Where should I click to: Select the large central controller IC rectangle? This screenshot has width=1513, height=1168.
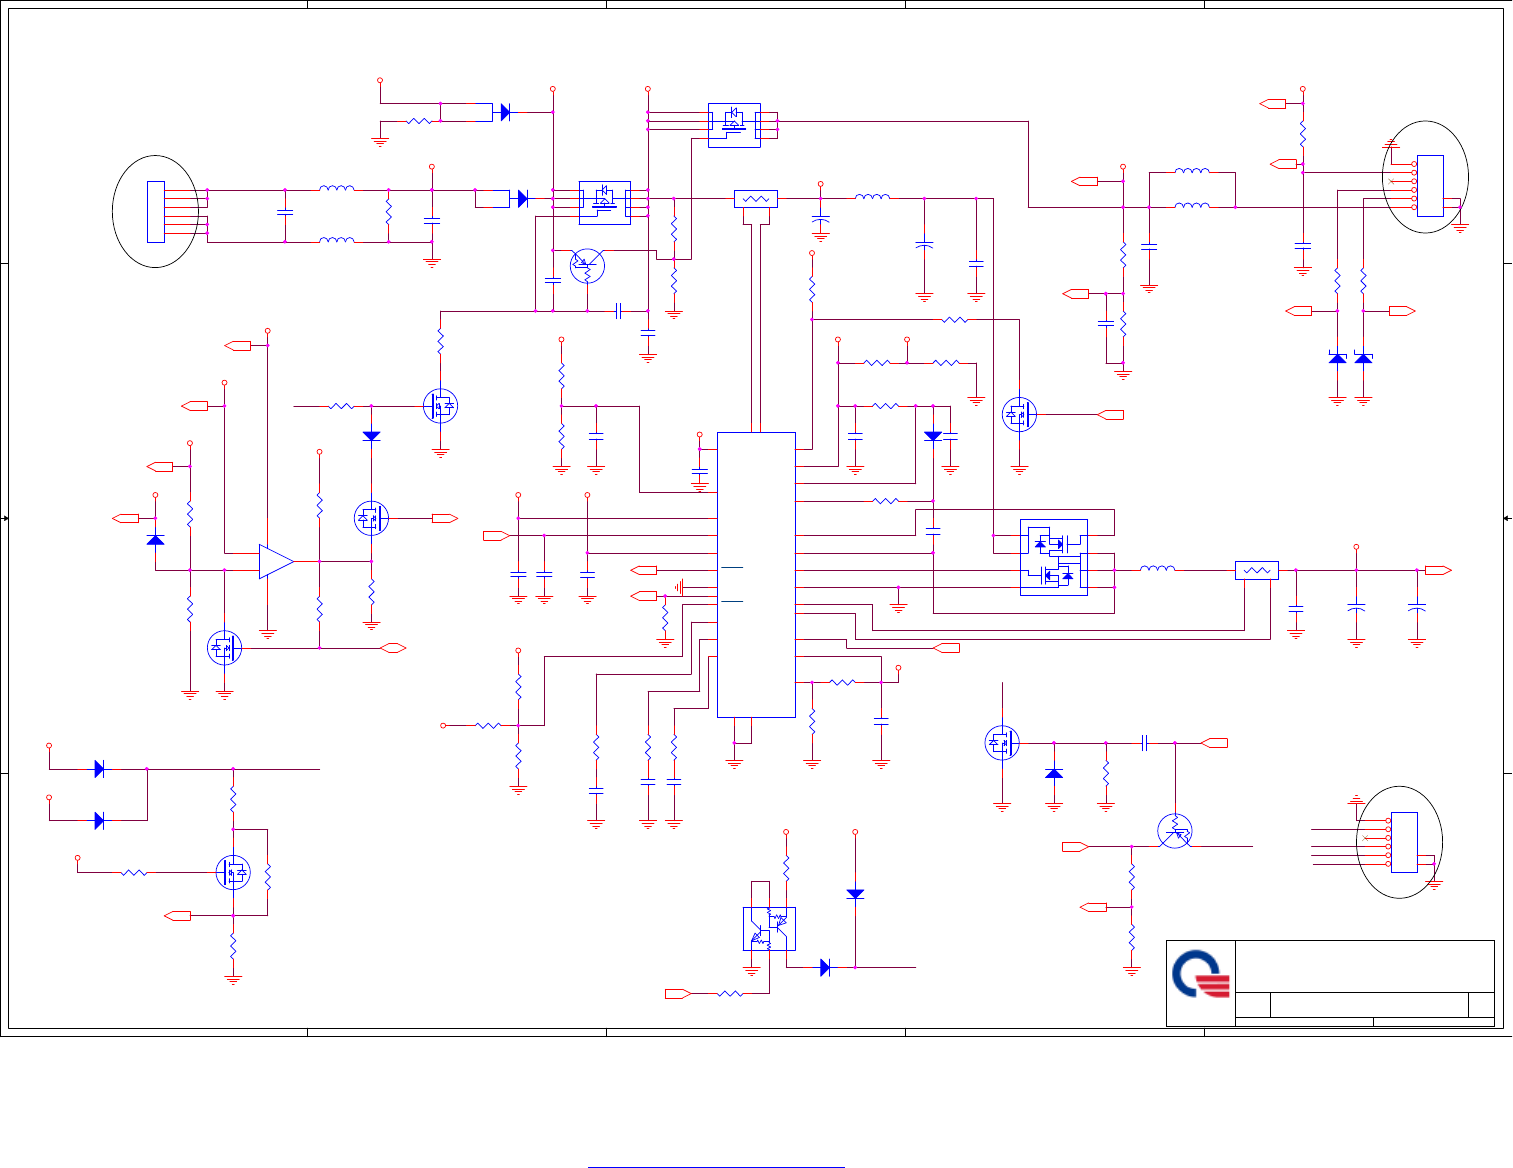(756, 575)
